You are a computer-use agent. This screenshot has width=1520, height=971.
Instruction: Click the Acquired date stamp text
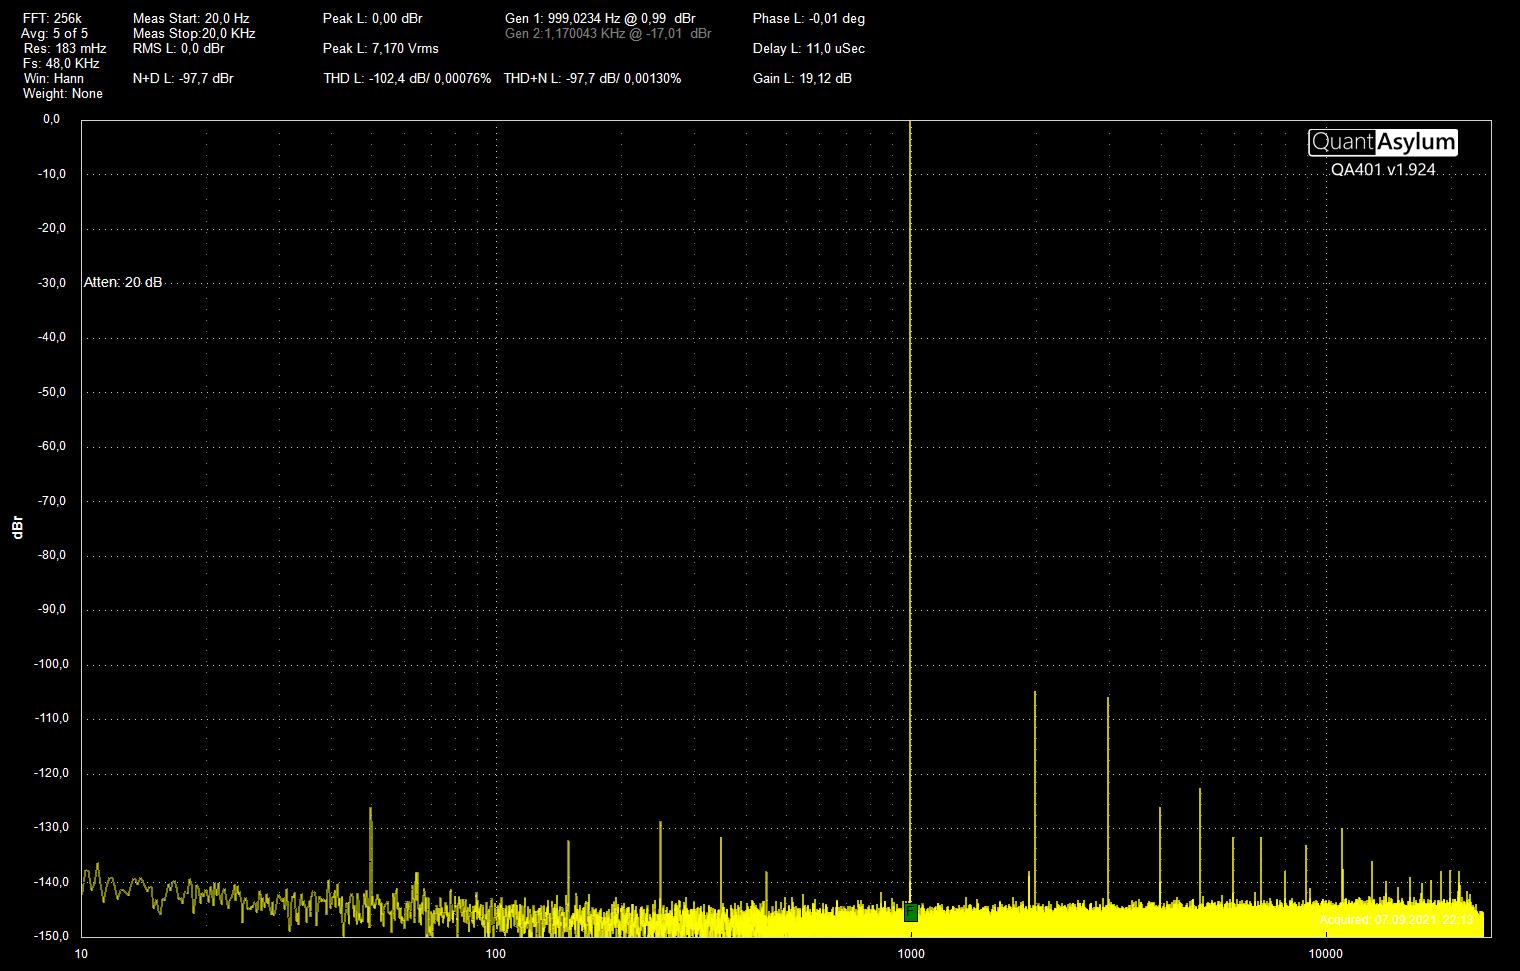tap(1396, 919)
